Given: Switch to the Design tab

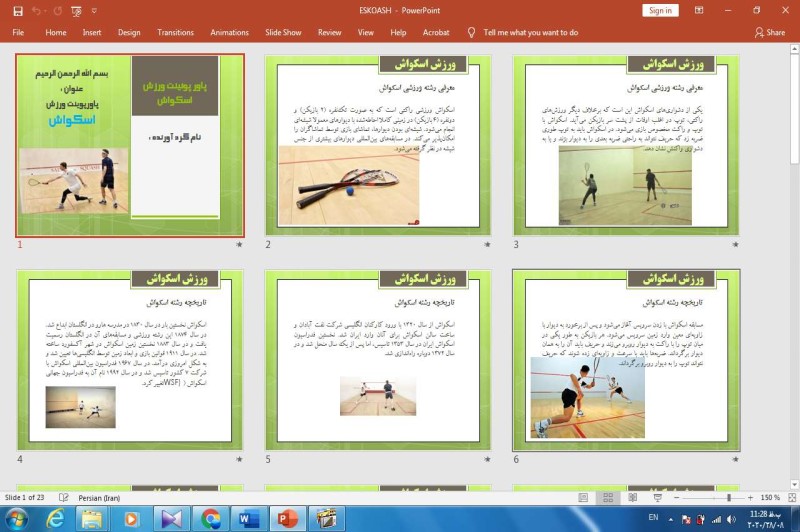Looking at the screenshot, I should click(x=129, y=32).
